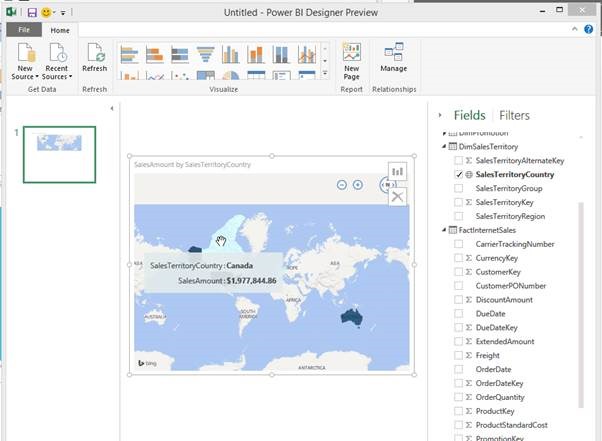Click the OrderDate field label
Viewport: 602px width, 441px height.
point(493,369)
